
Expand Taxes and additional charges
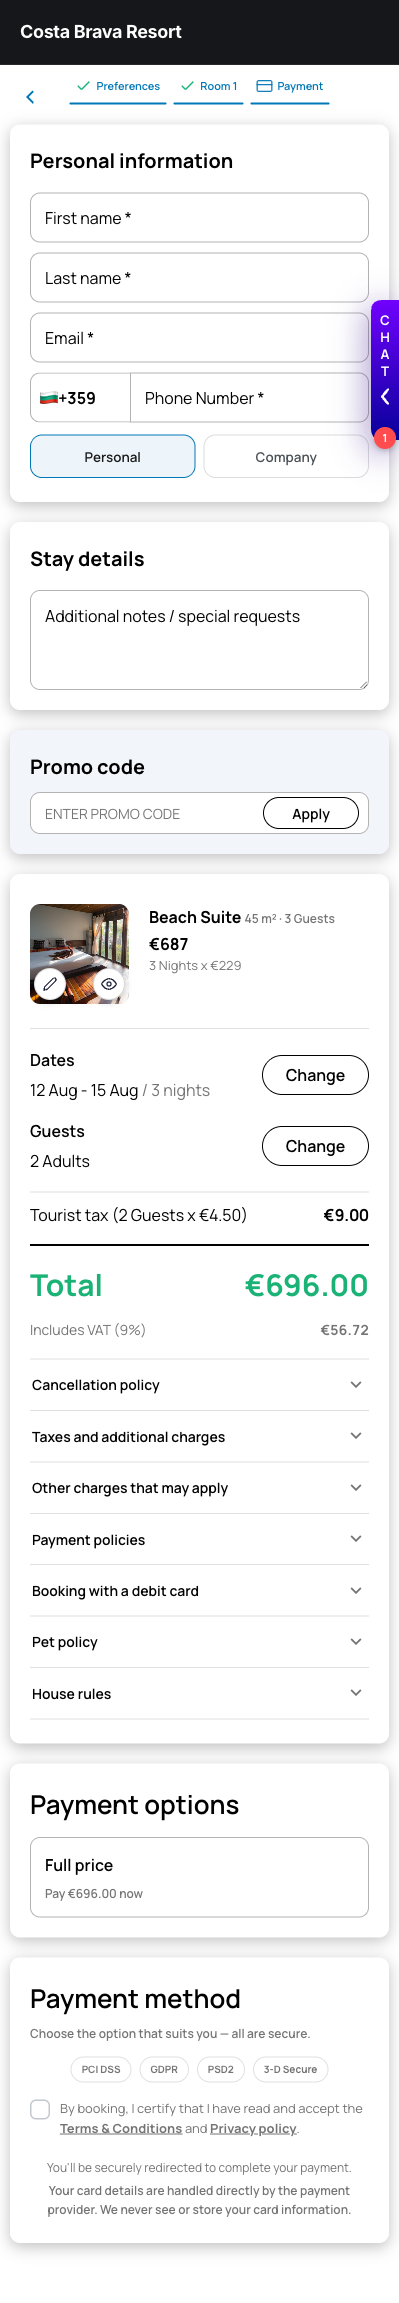click(200, 1437)
